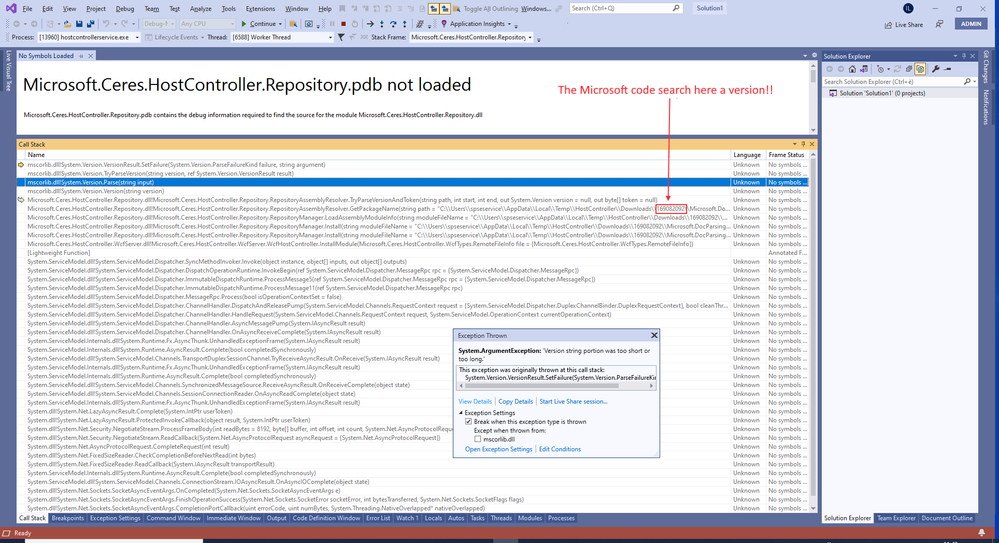Click the Home icon in Solution Explorer
This screenshot has height=543, width=999.
852,69
